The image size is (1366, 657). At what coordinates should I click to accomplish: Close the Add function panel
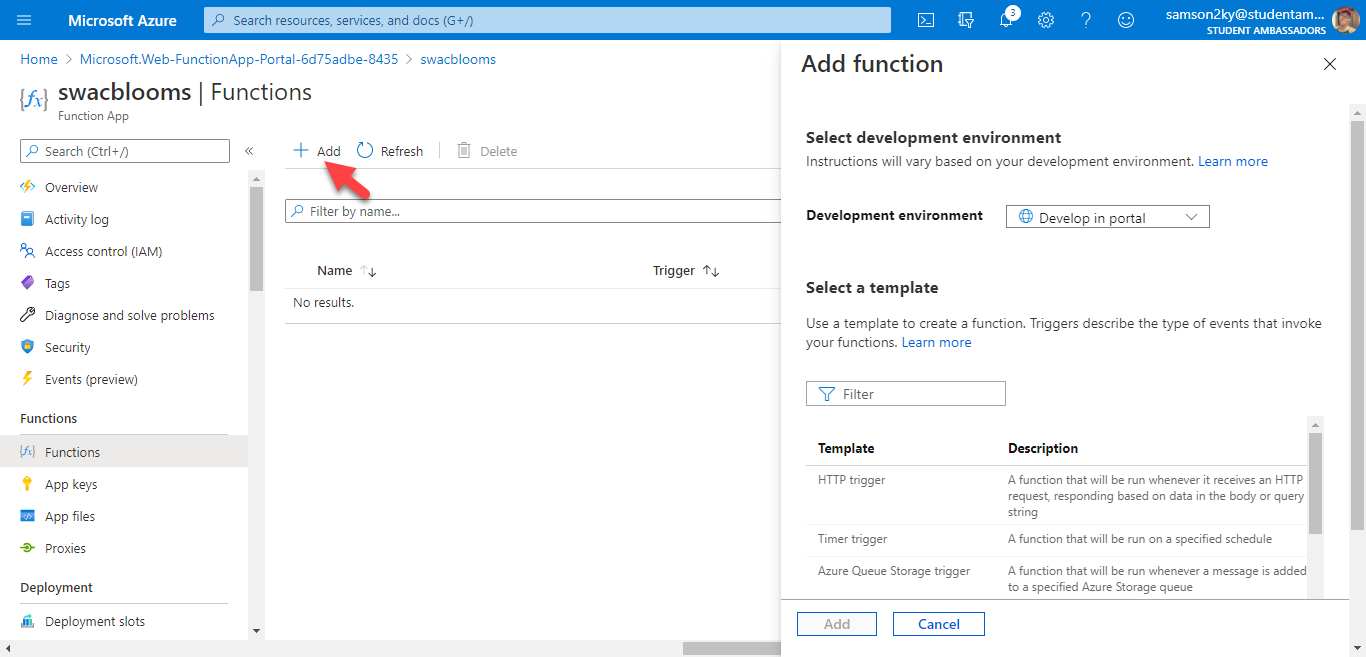[x=1330, y=64]
